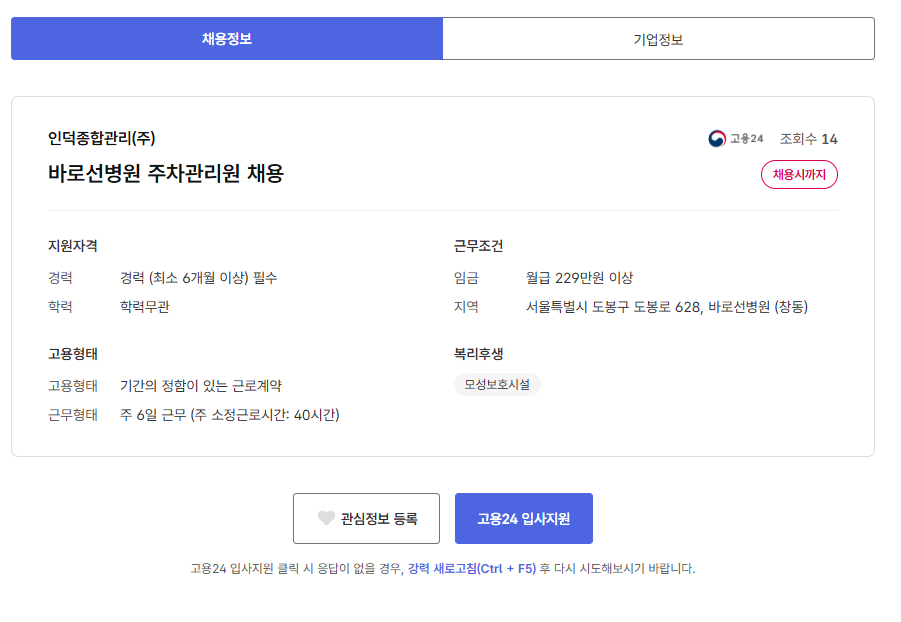The width and height of the screenshot is (901, 622).
Task: Click the 복리후생 section heading
Action: point(478,354)
